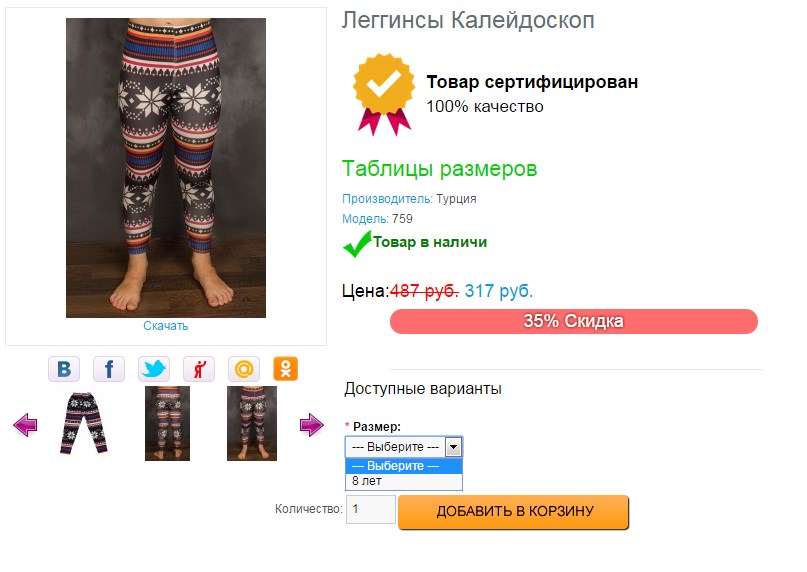Click the Скачать link under the photo

click(166, 326)
